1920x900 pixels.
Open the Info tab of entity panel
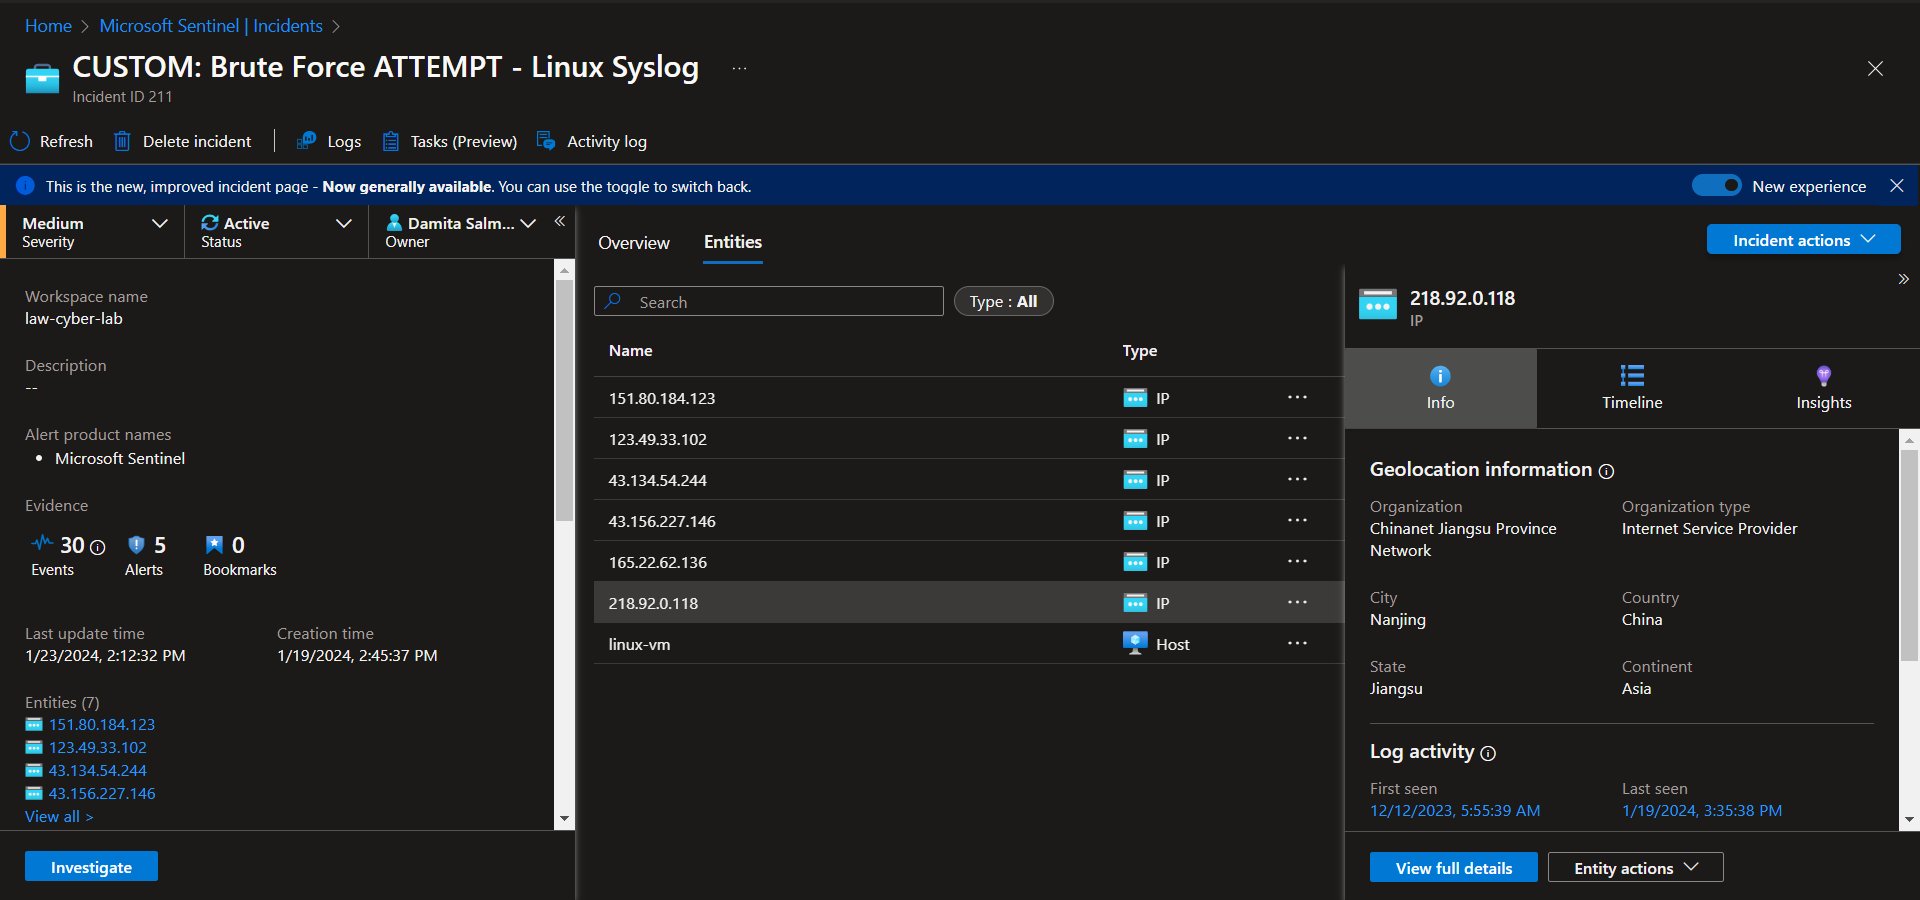[x=1440, y=388]
